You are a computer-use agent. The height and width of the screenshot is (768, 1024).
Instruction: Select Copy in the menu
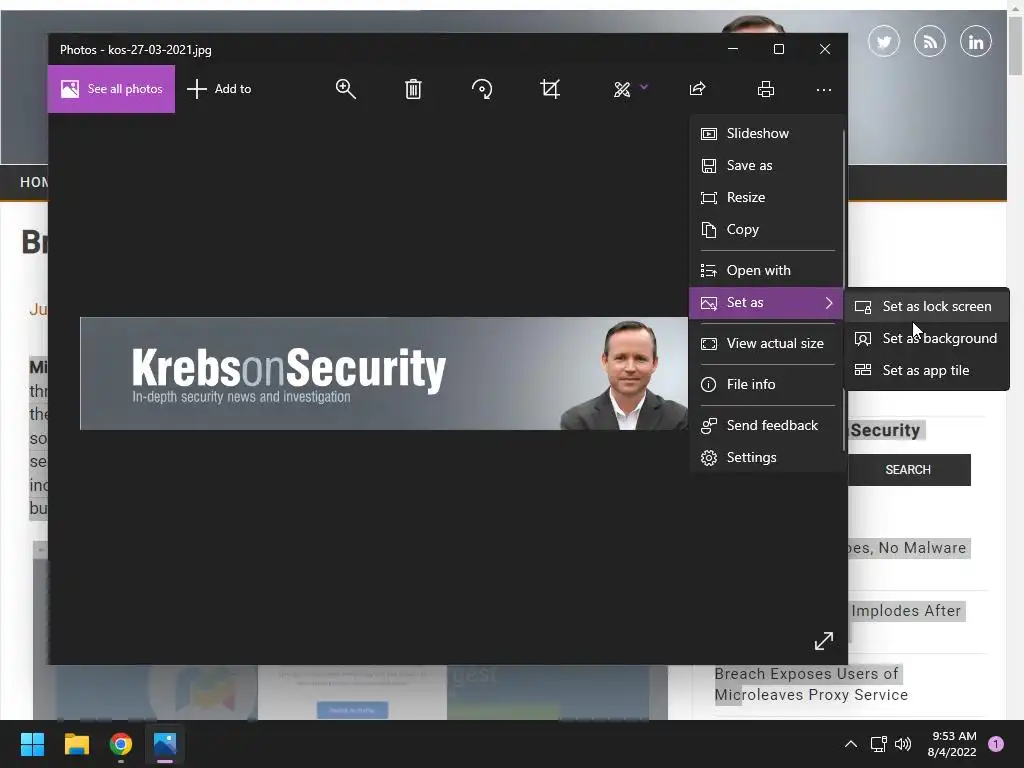coord(766,229)
